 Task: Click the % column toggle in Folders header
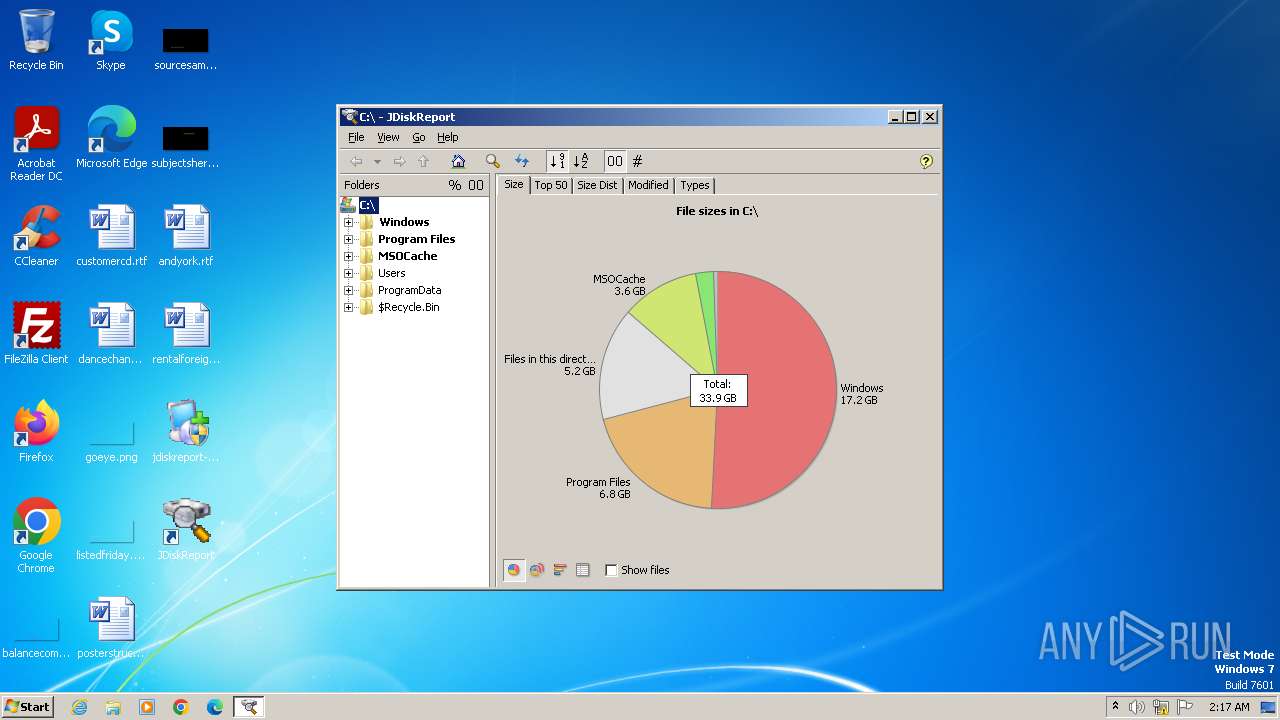455,185
